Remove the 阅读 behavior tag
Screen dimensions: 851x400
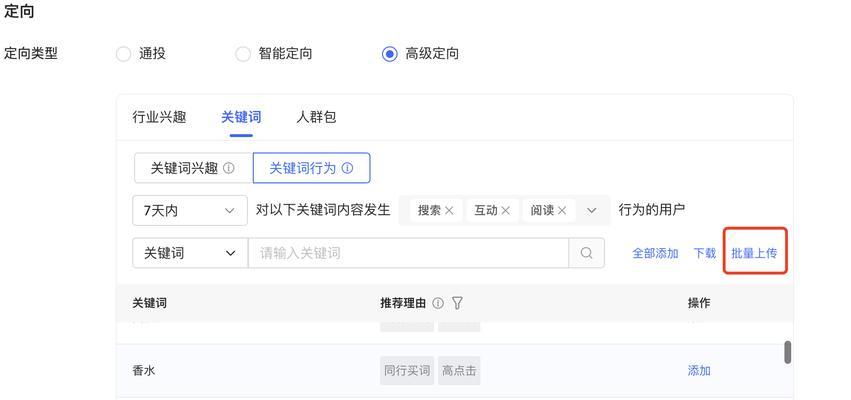click(x=562, y=211)
